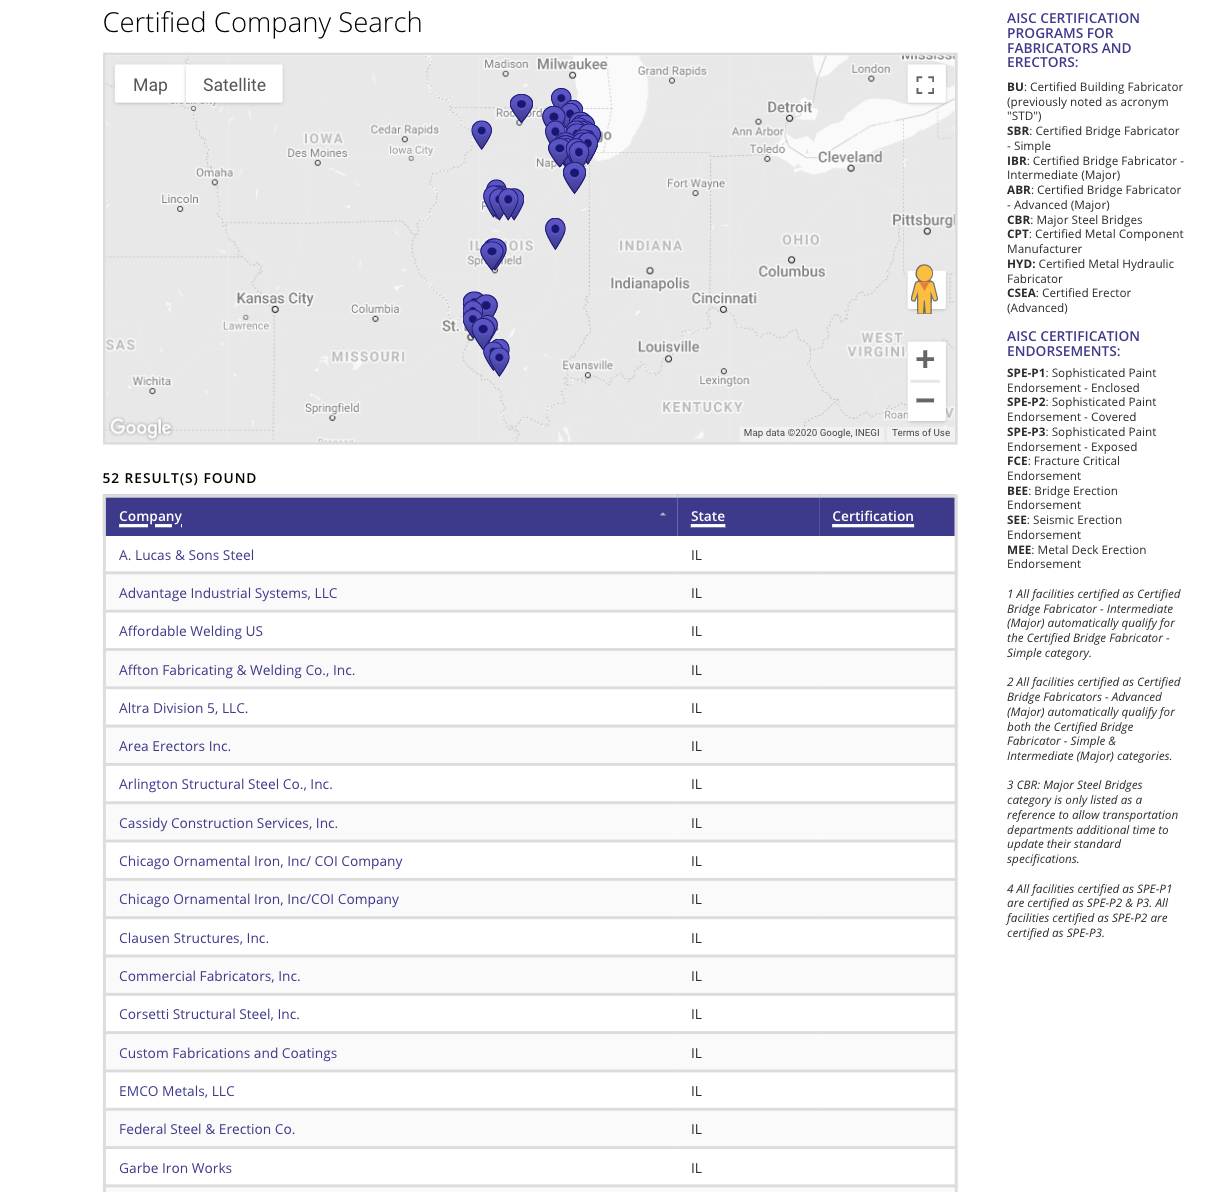Click the Kansas City label on the map

pos(275,298)
